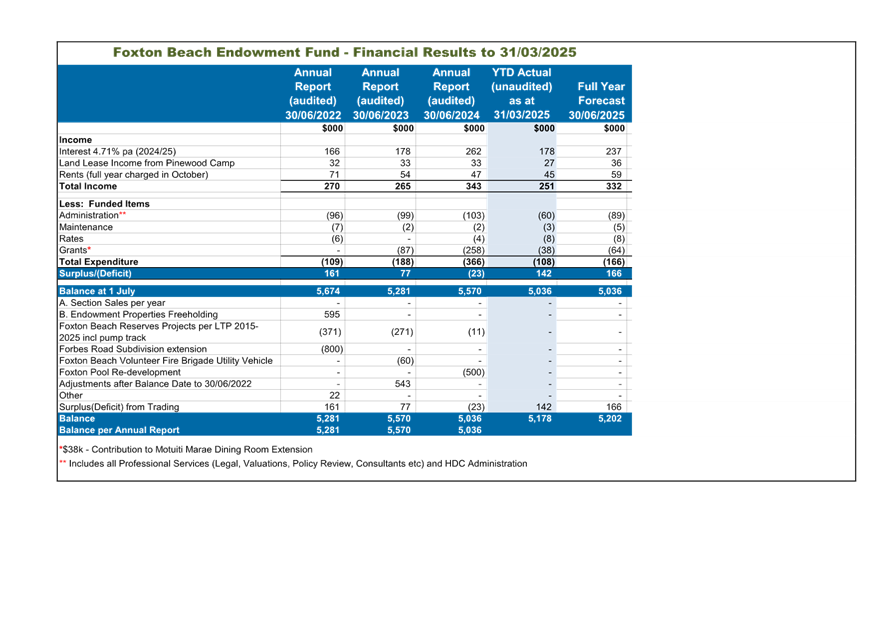The image size is (875, 618).
Task: Click the Total Income row label
Action: (x=88, y=186)
